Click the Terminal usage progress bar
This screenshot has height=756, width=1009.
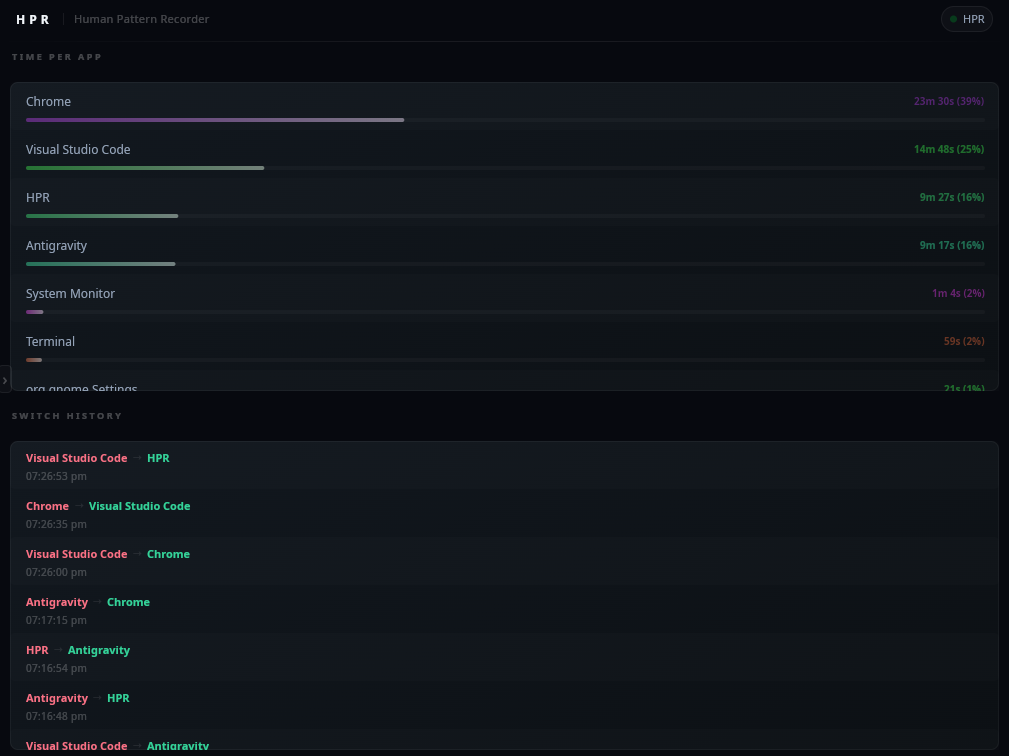click(34, 360)
